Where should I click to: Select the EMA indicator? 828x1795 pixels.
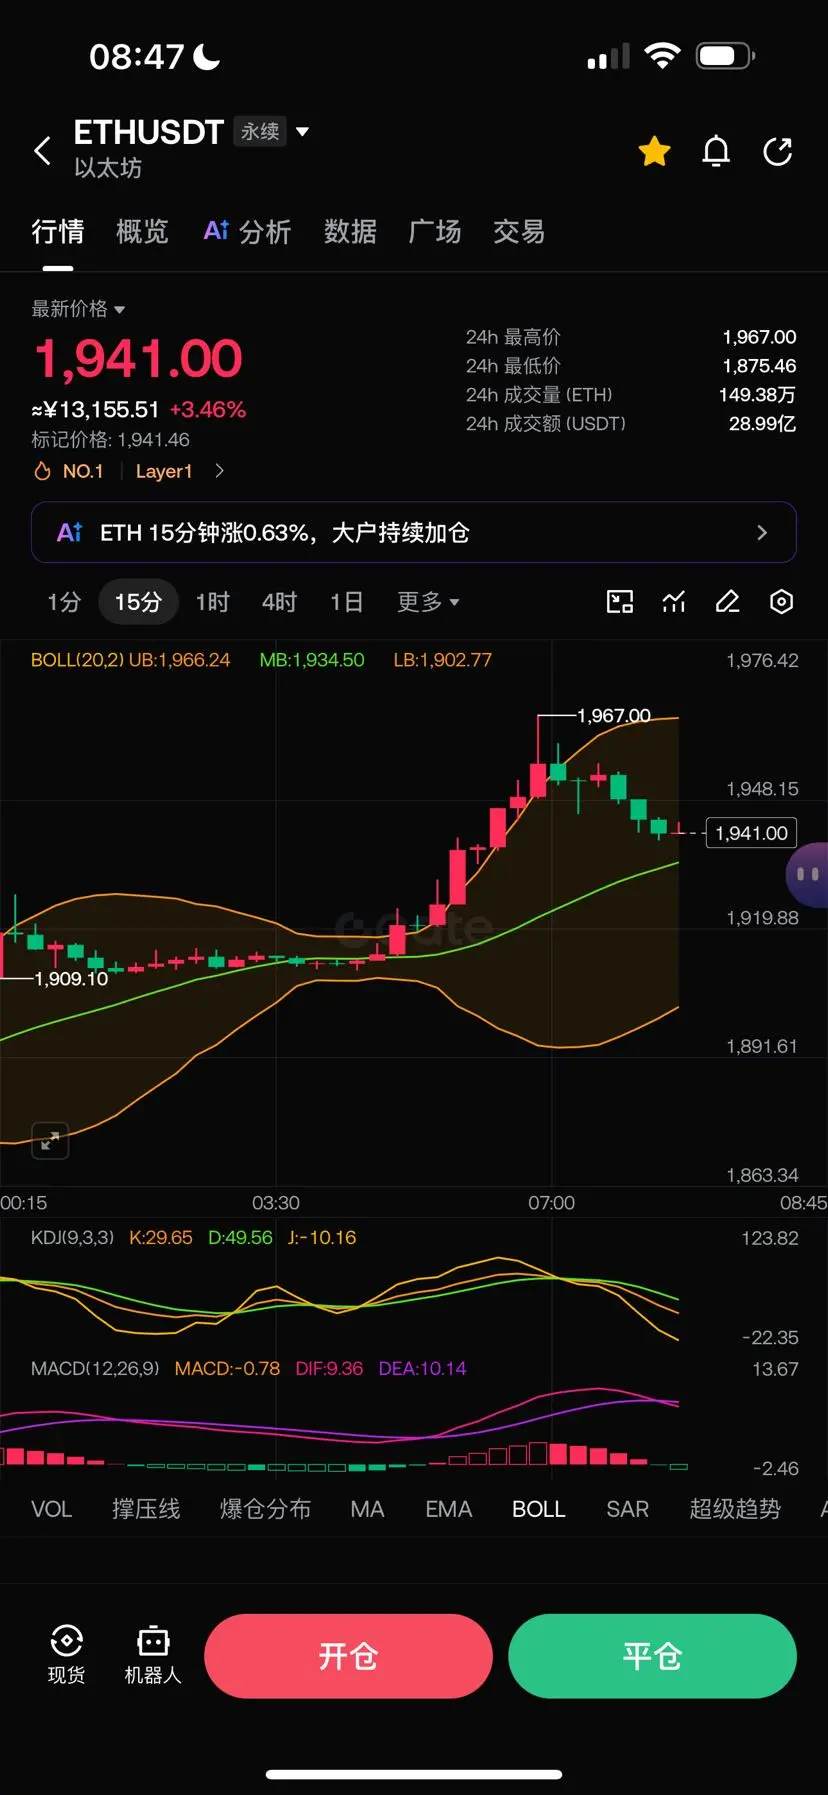(x=449, y=1509)
